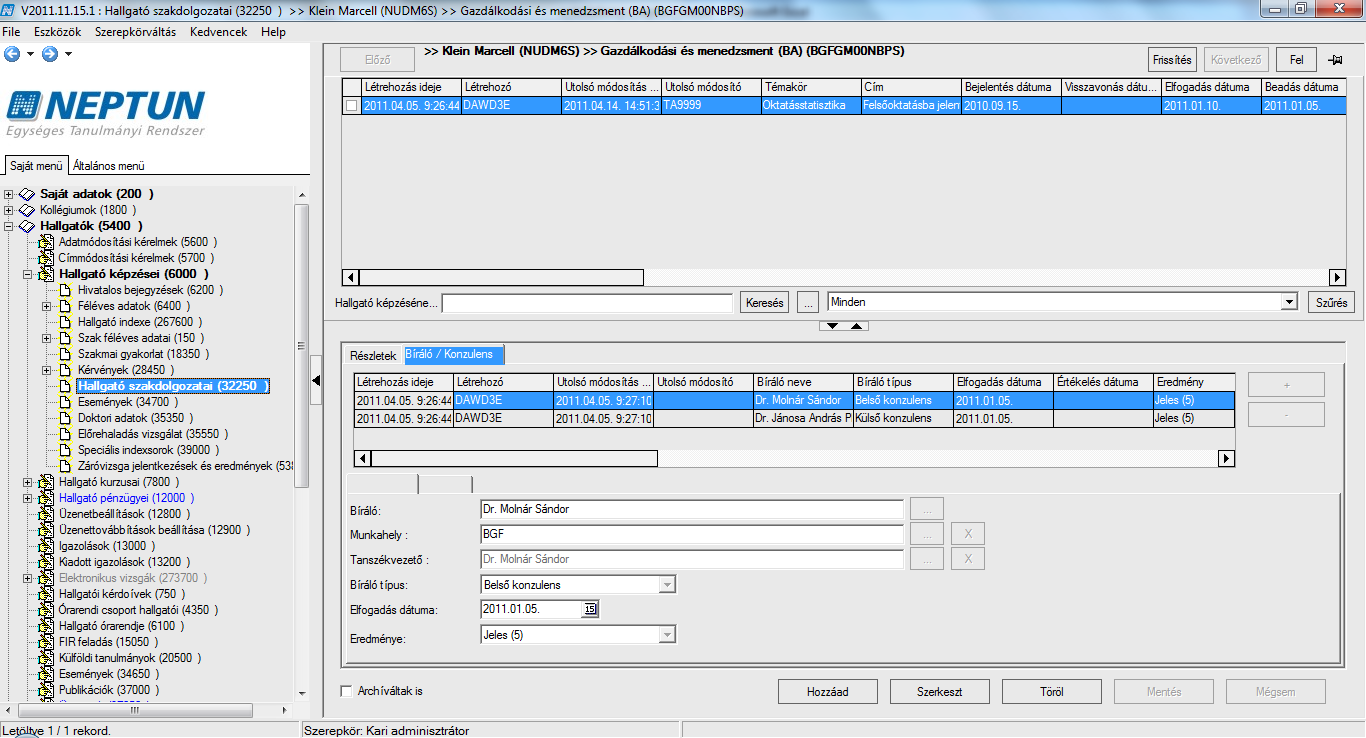This screenshot has height=738, width=1366.
Task: Click the Töröl button
Action: (1051, 691)
